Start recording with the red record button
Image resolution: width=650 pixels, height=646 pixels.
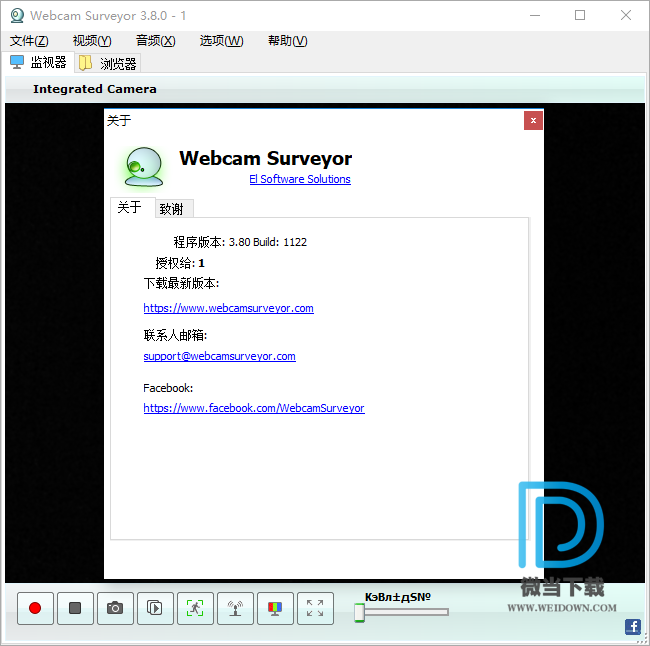pyautogui.click(x=35, y=608)
